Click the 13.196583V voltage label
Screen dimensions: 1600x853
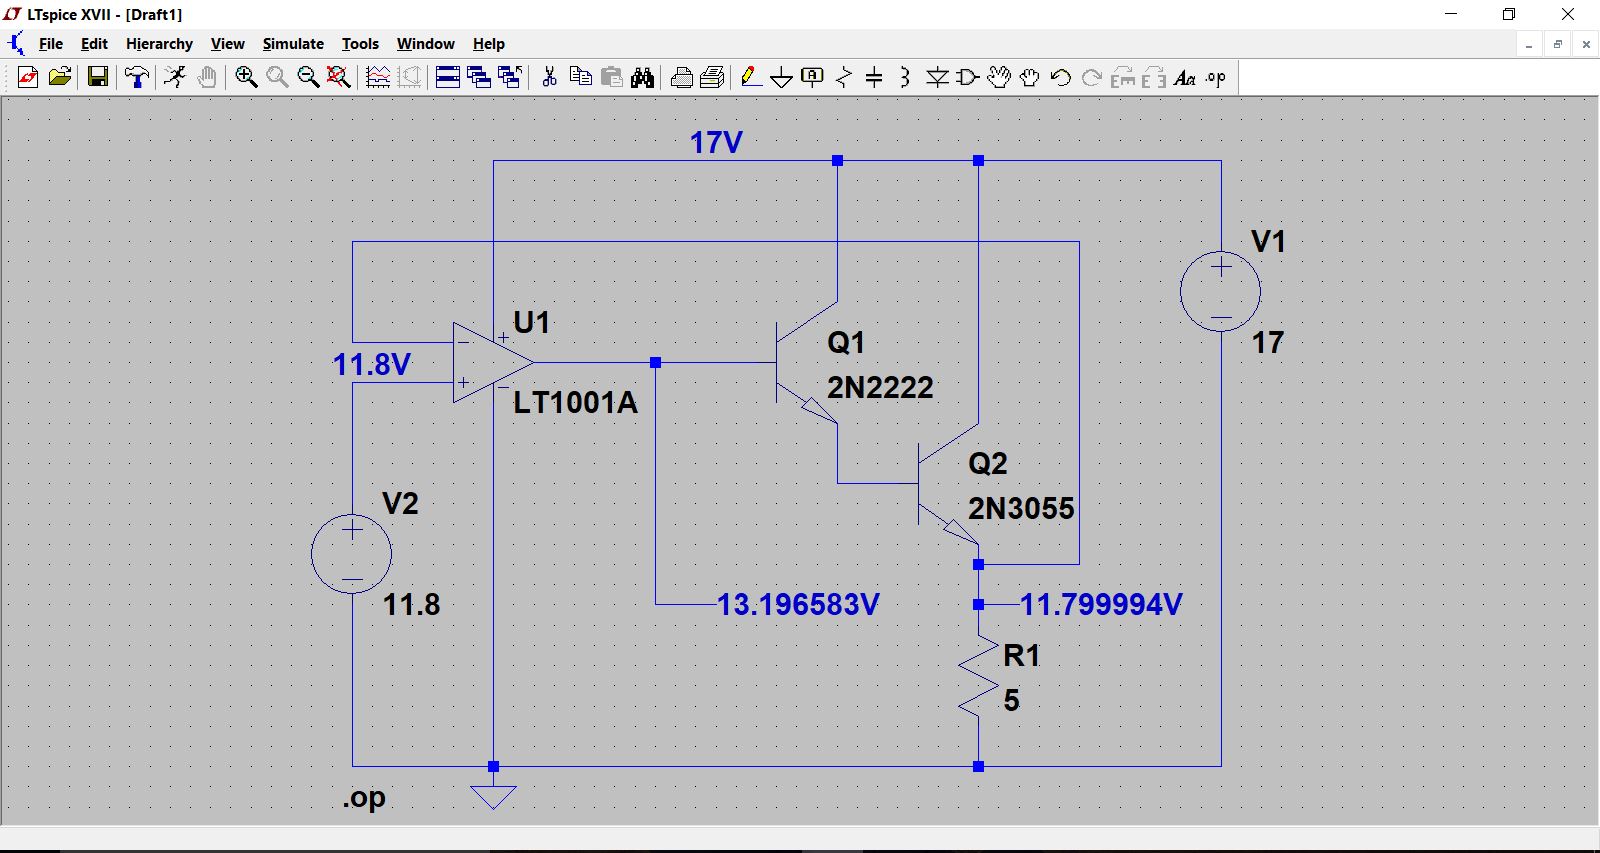(798, 605)
